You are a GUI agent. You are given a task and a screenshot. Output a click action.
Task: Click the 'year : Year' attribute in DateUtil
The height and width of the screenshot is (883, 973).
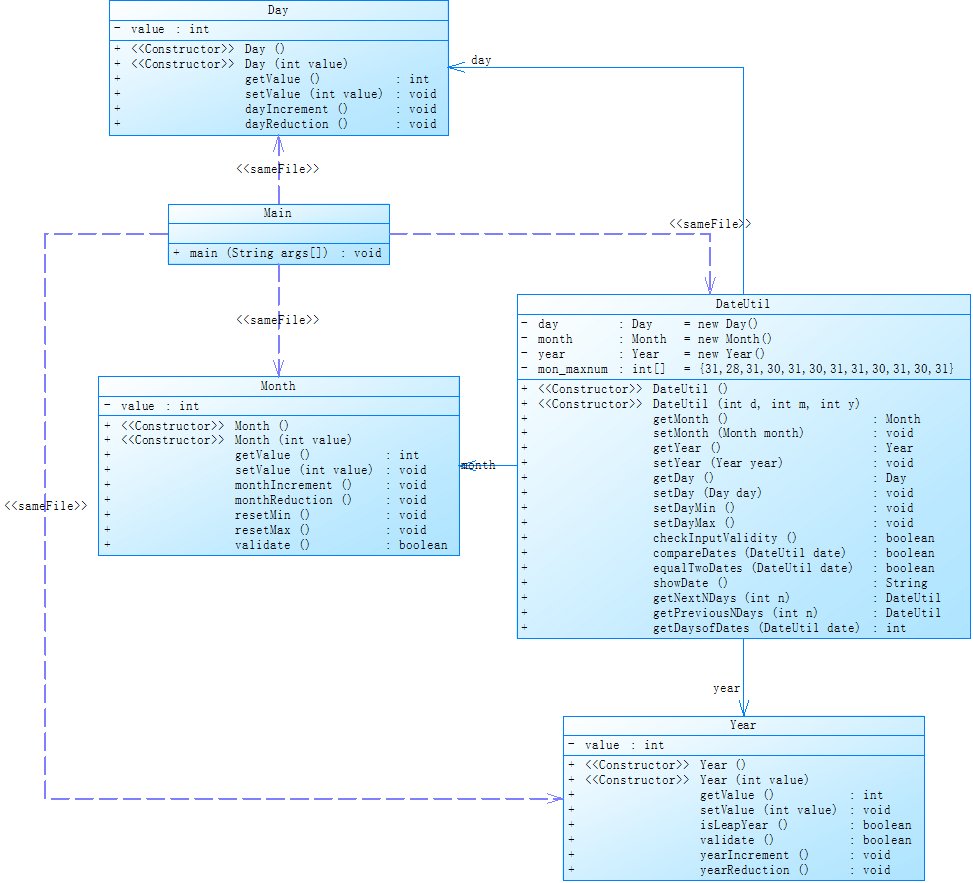click(x=643, y=354)
